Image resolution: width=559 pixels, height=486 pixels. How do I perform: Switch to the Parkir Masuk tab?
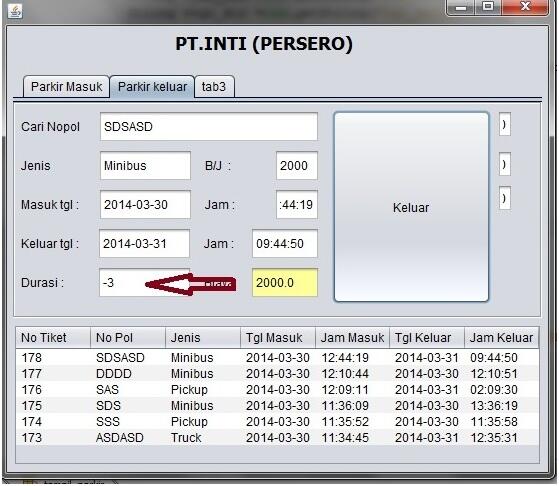[66, 87]
